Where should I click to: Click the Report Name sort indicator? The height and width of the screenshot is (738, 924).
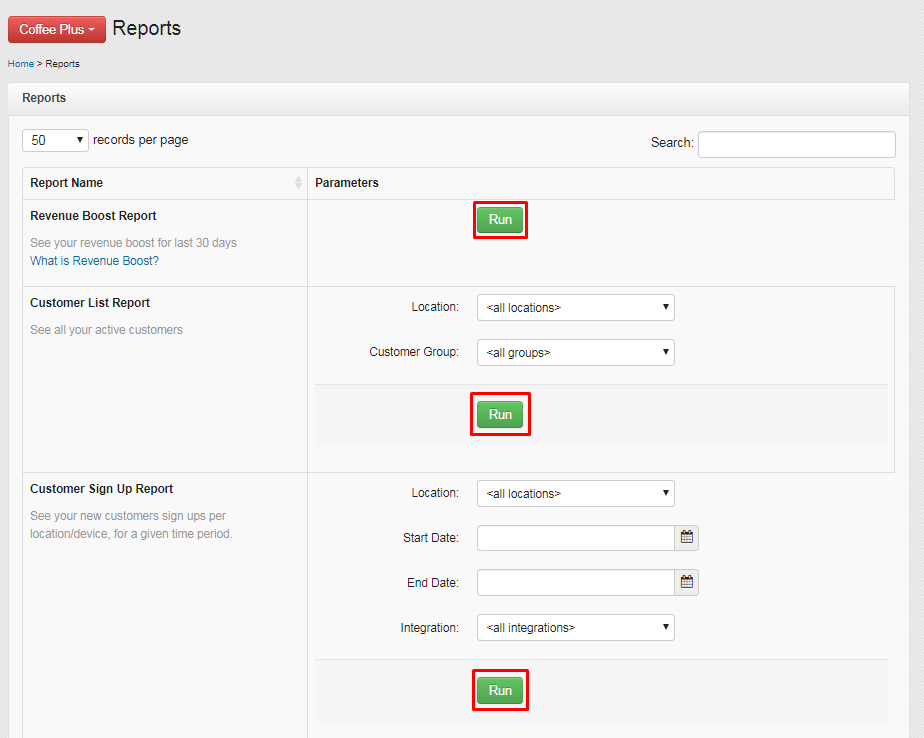coord(298,183)
